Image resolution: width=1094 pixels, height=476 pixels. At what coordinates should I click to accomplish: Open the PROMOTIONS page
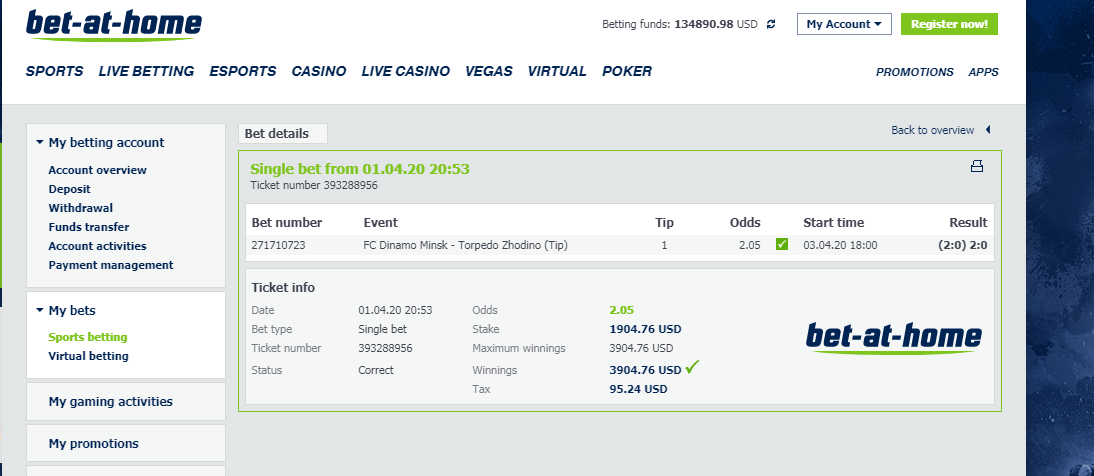pyautogui.click(x=915, y=72)
